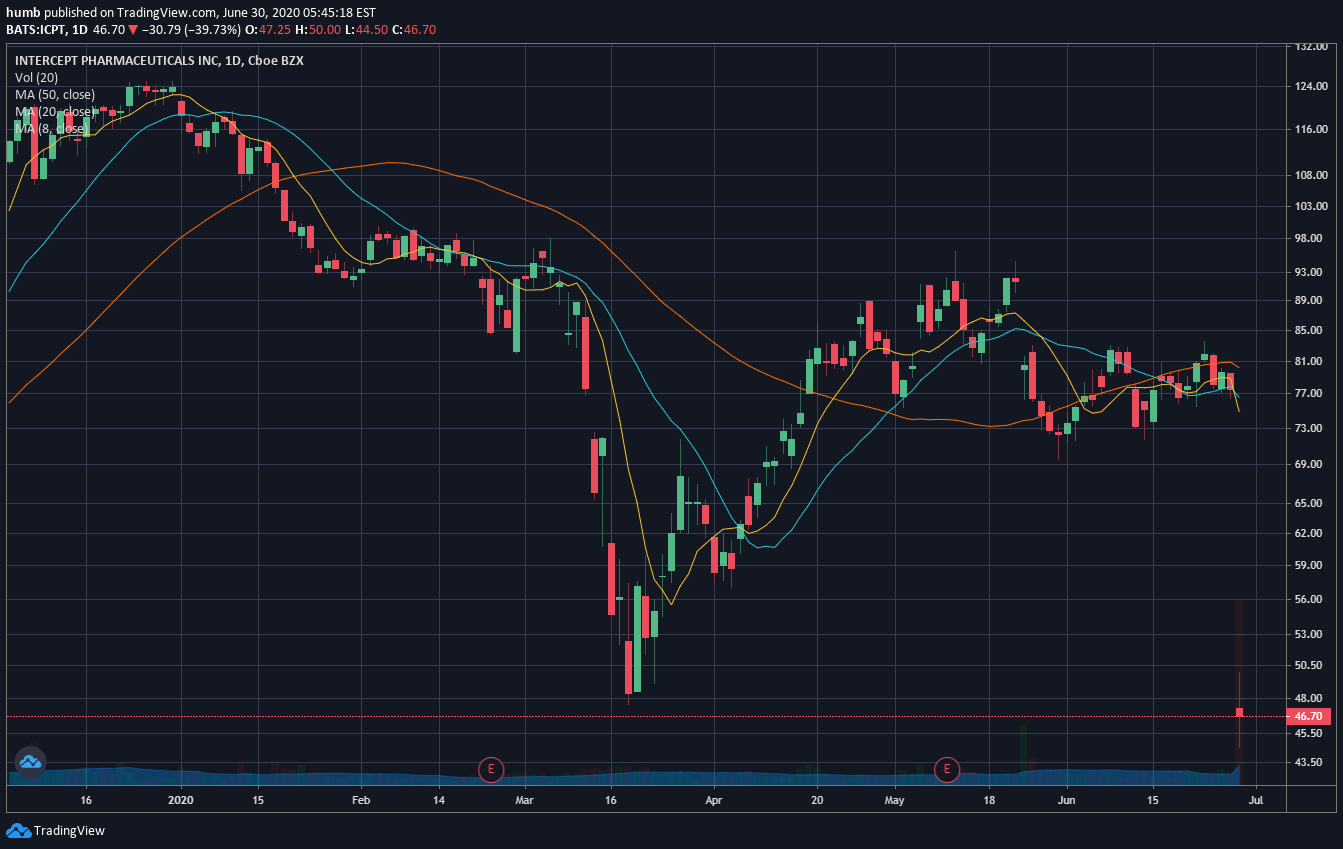
Task: Click the Feb label on the time axis
Action: coord(361,800)
